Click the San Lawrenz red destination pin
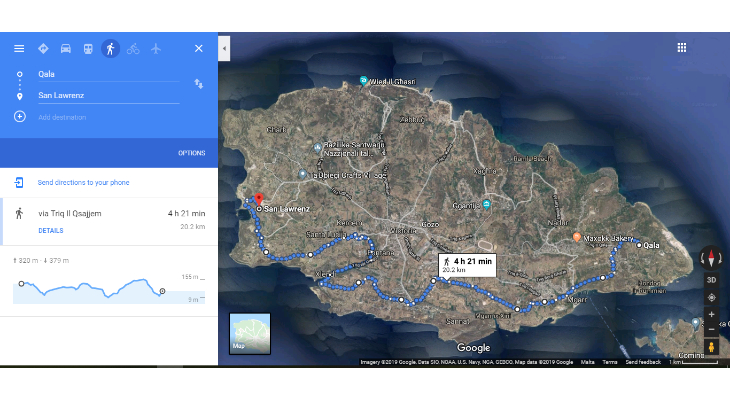This screenshot has height=400, width=730. 259,200
